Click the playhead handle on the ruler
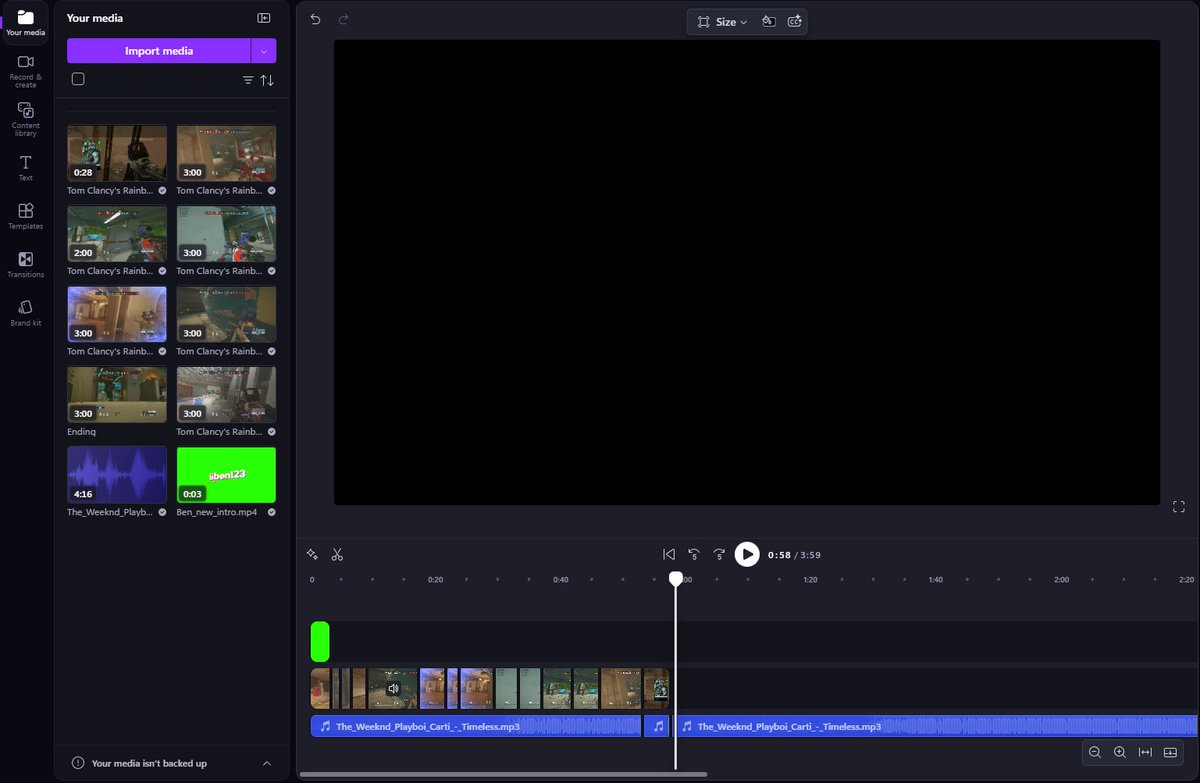This screenshot has width=1200, height=783. (x=676, y=578)
